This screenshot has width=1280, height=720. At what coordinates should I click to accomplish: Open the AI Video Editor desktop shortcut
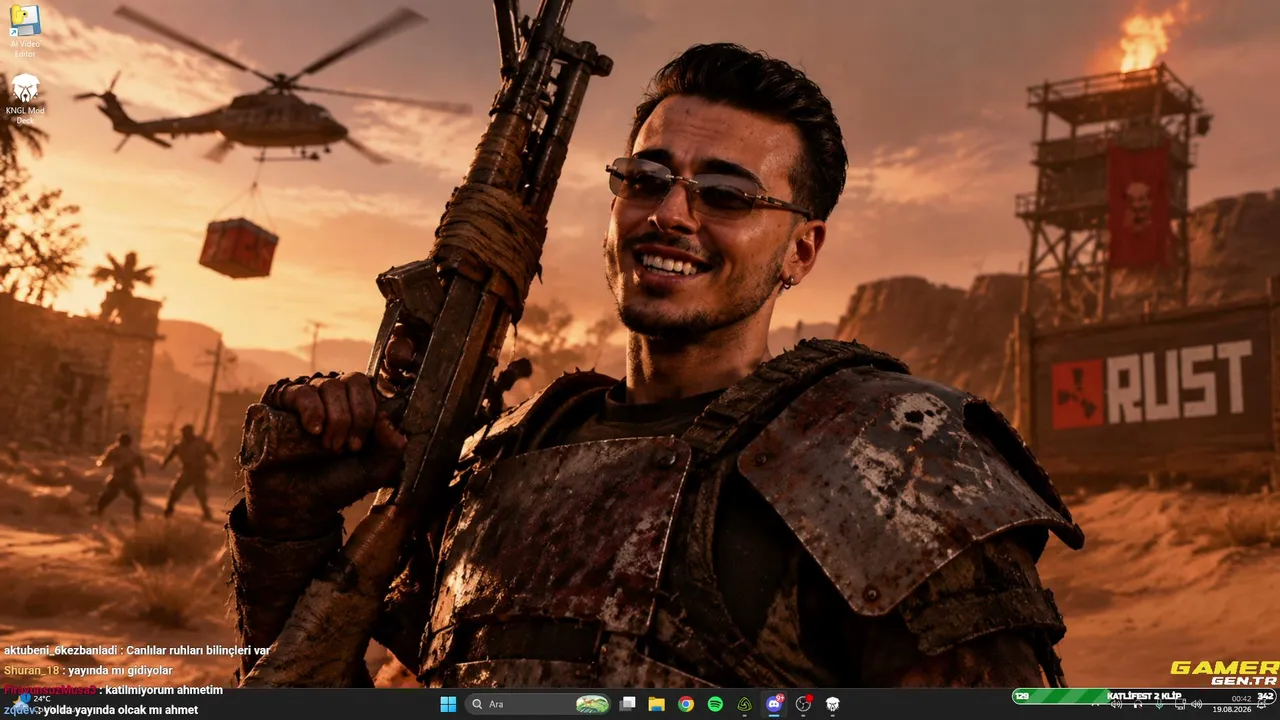coord(24,31)
